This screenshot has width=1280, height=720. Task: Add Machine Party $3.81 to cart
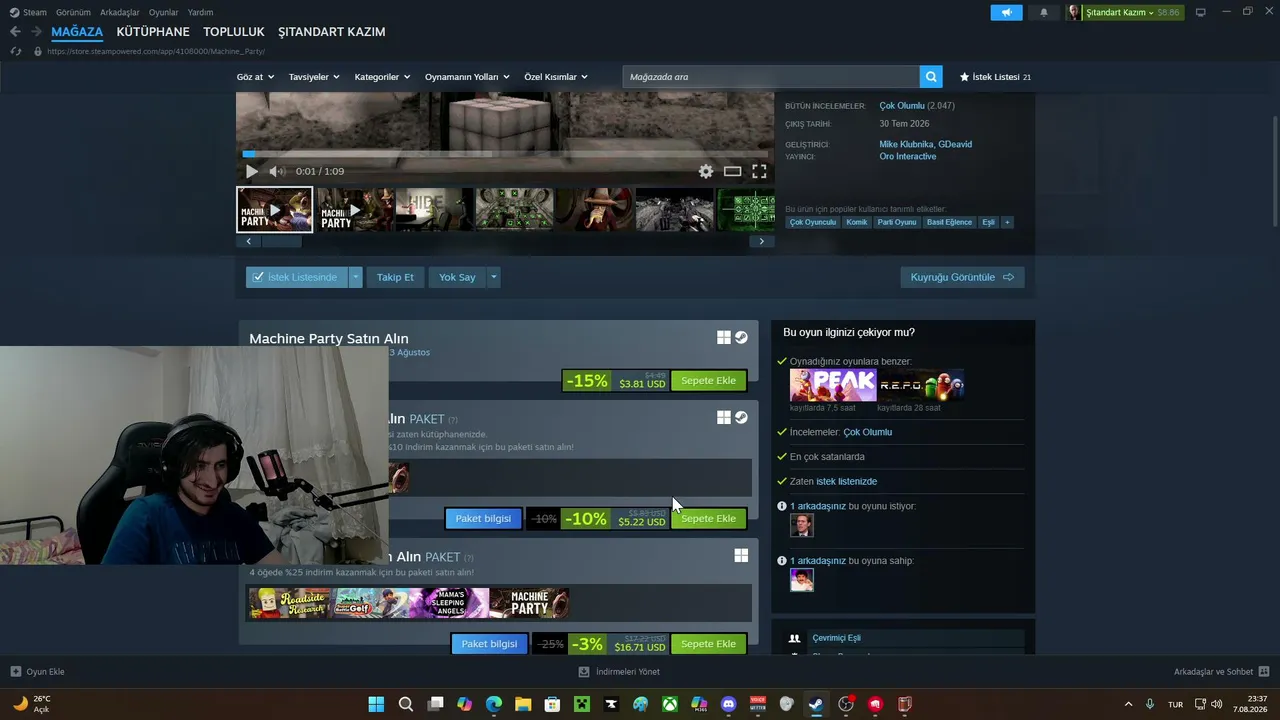(708, 381)
